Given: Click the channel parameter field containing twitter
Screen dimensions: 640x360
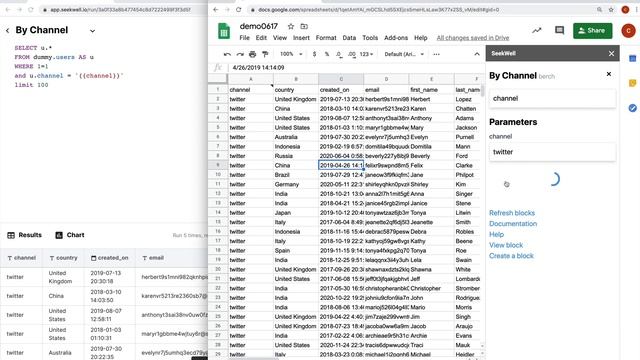Looking at the screenshot, I should (x=552, y=152).
